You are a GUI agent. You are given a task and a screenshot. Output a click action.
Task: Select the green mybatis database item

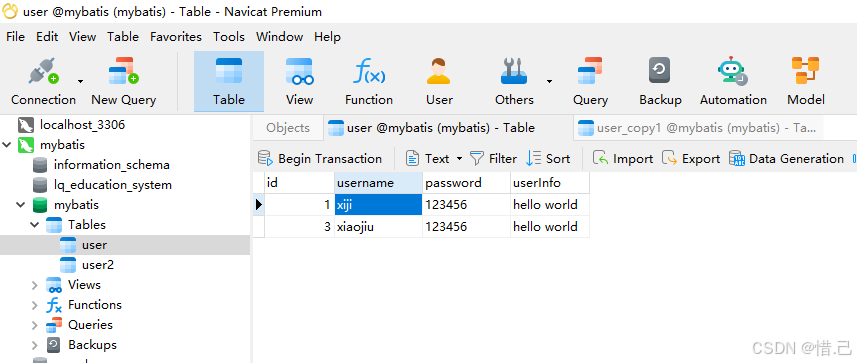pyautogui.click(x=76, y=205)
